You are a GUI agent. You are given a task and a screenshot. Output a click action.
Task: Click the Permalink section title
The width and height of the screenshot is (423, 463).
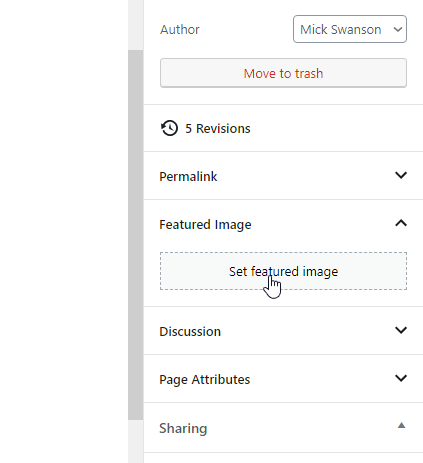click(x=188, y=177)
